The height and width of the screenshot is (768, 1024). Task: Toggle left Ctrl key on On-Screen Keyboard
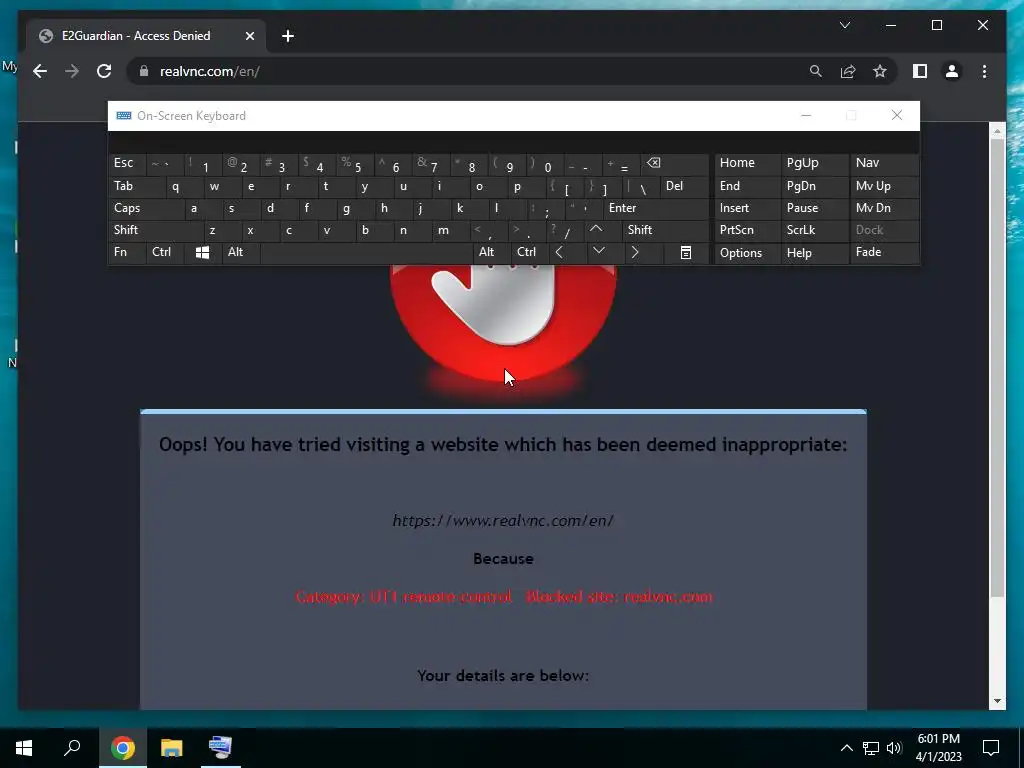(165, 253)
